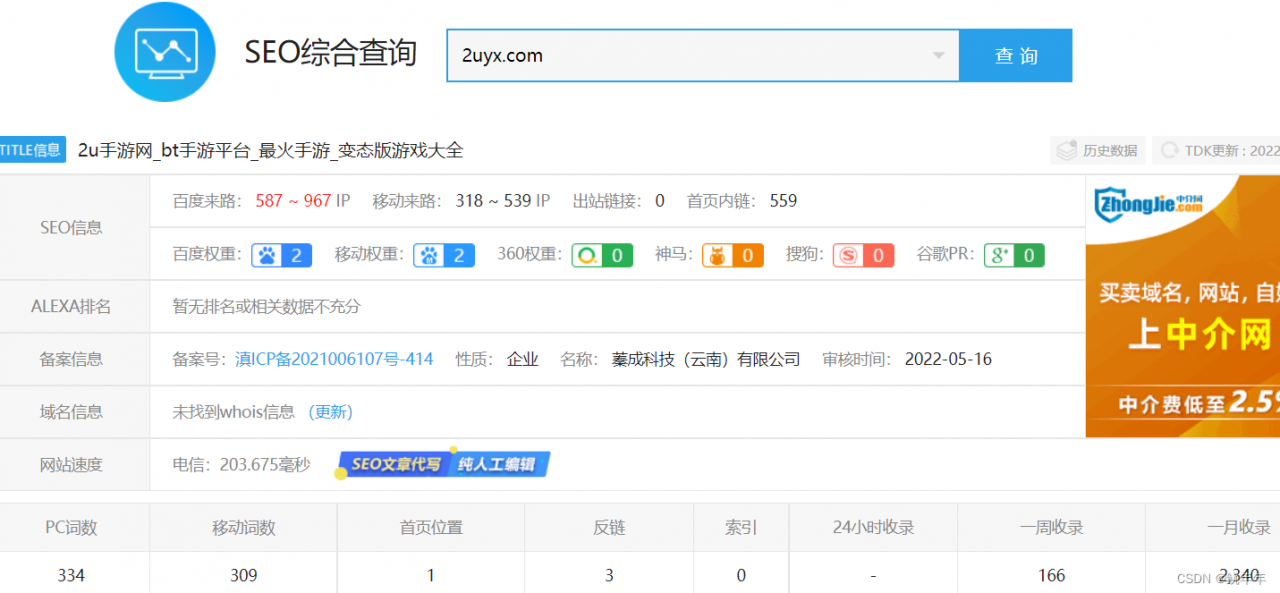Click the SEO文章代写 promotional ribbon
Image resolution: width=1280 pixels, height=593 pixels.
(441, 464)
